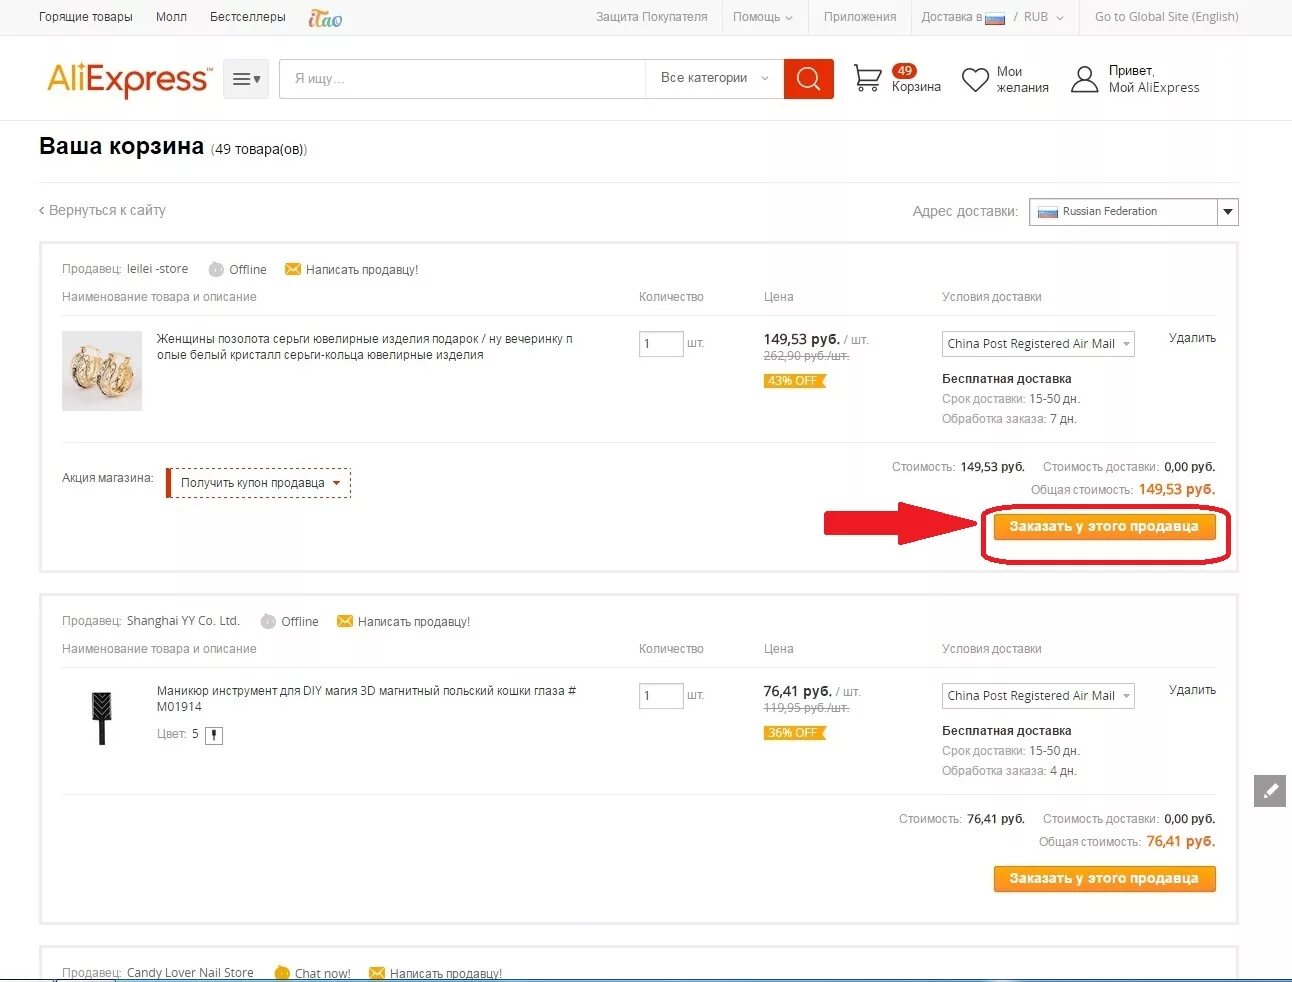Click Мой AliExpress account link
Viewport: 1292px width, 982px height.
pyautogui.click(x=1153, y=88)
